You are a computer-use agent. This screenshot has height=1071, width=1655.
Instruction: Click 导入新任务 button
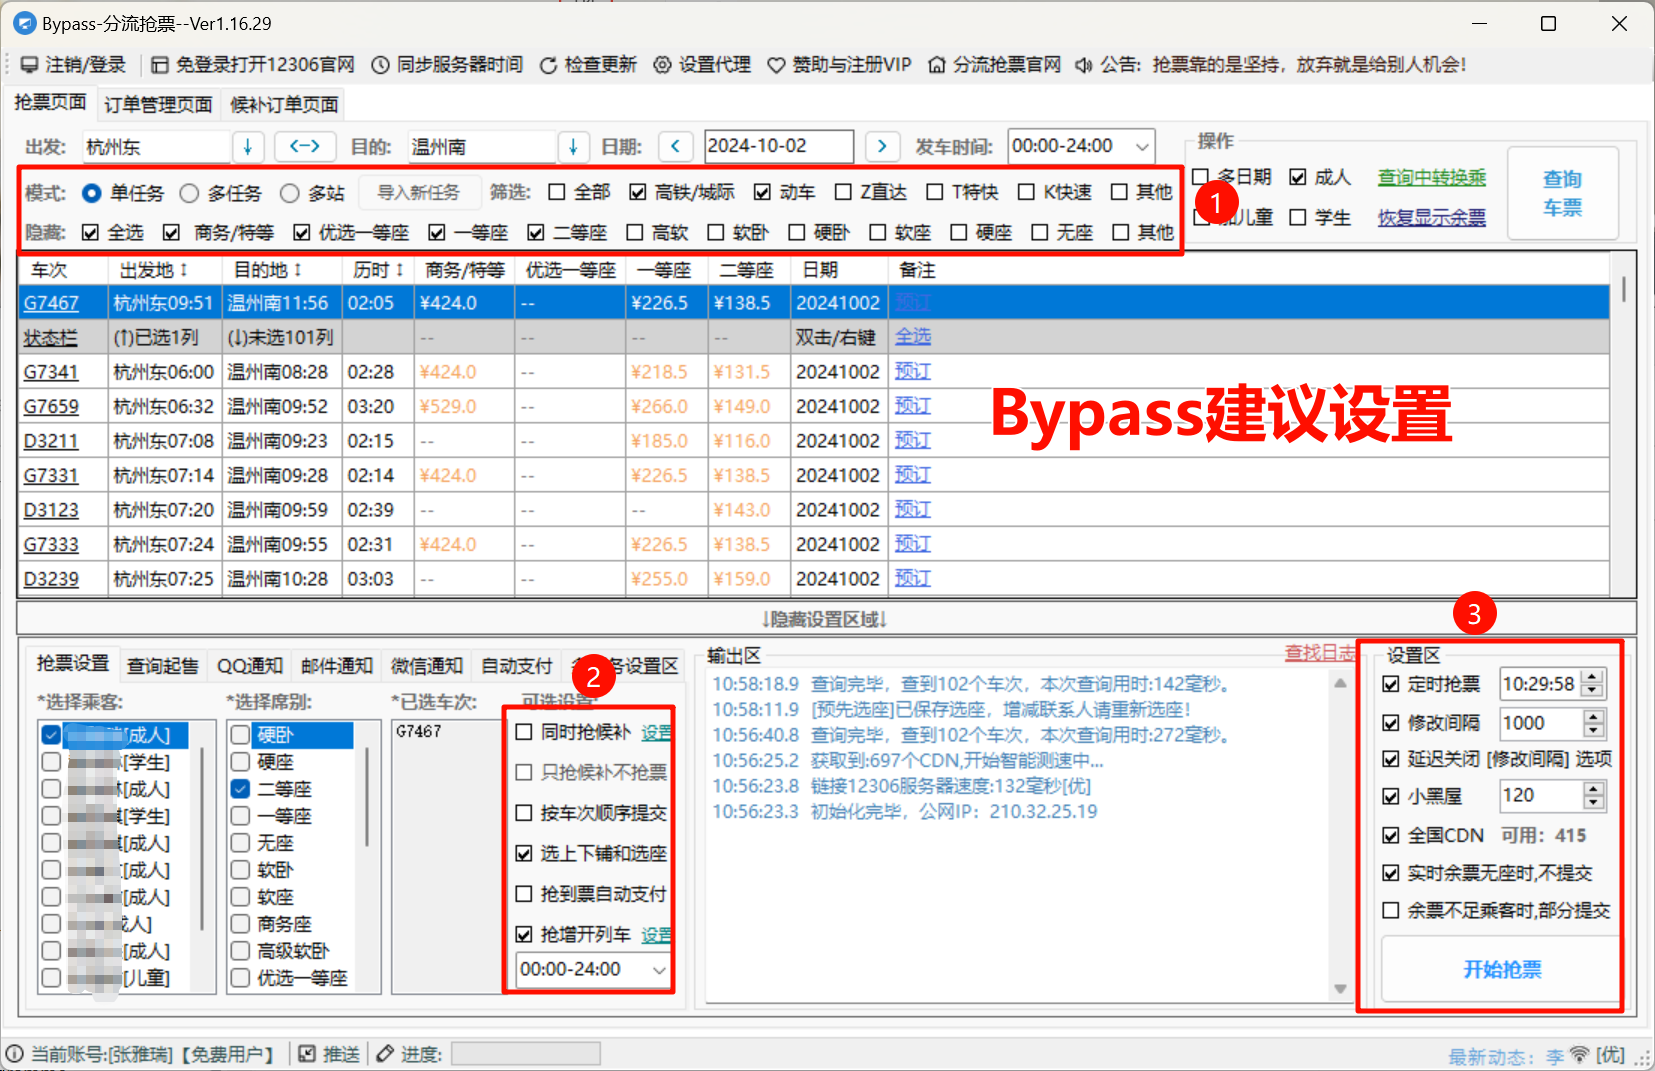(418, 193)
